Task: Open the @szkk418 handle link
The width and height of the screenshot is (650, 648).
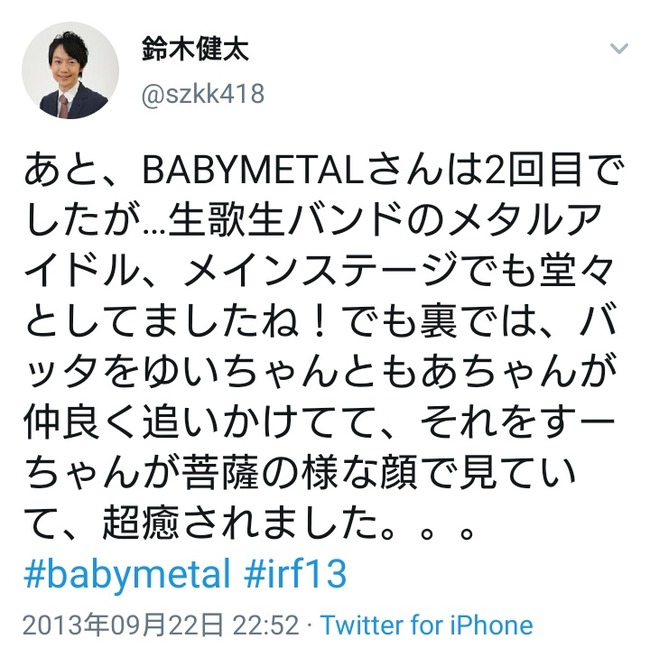Action: point(203,94)
